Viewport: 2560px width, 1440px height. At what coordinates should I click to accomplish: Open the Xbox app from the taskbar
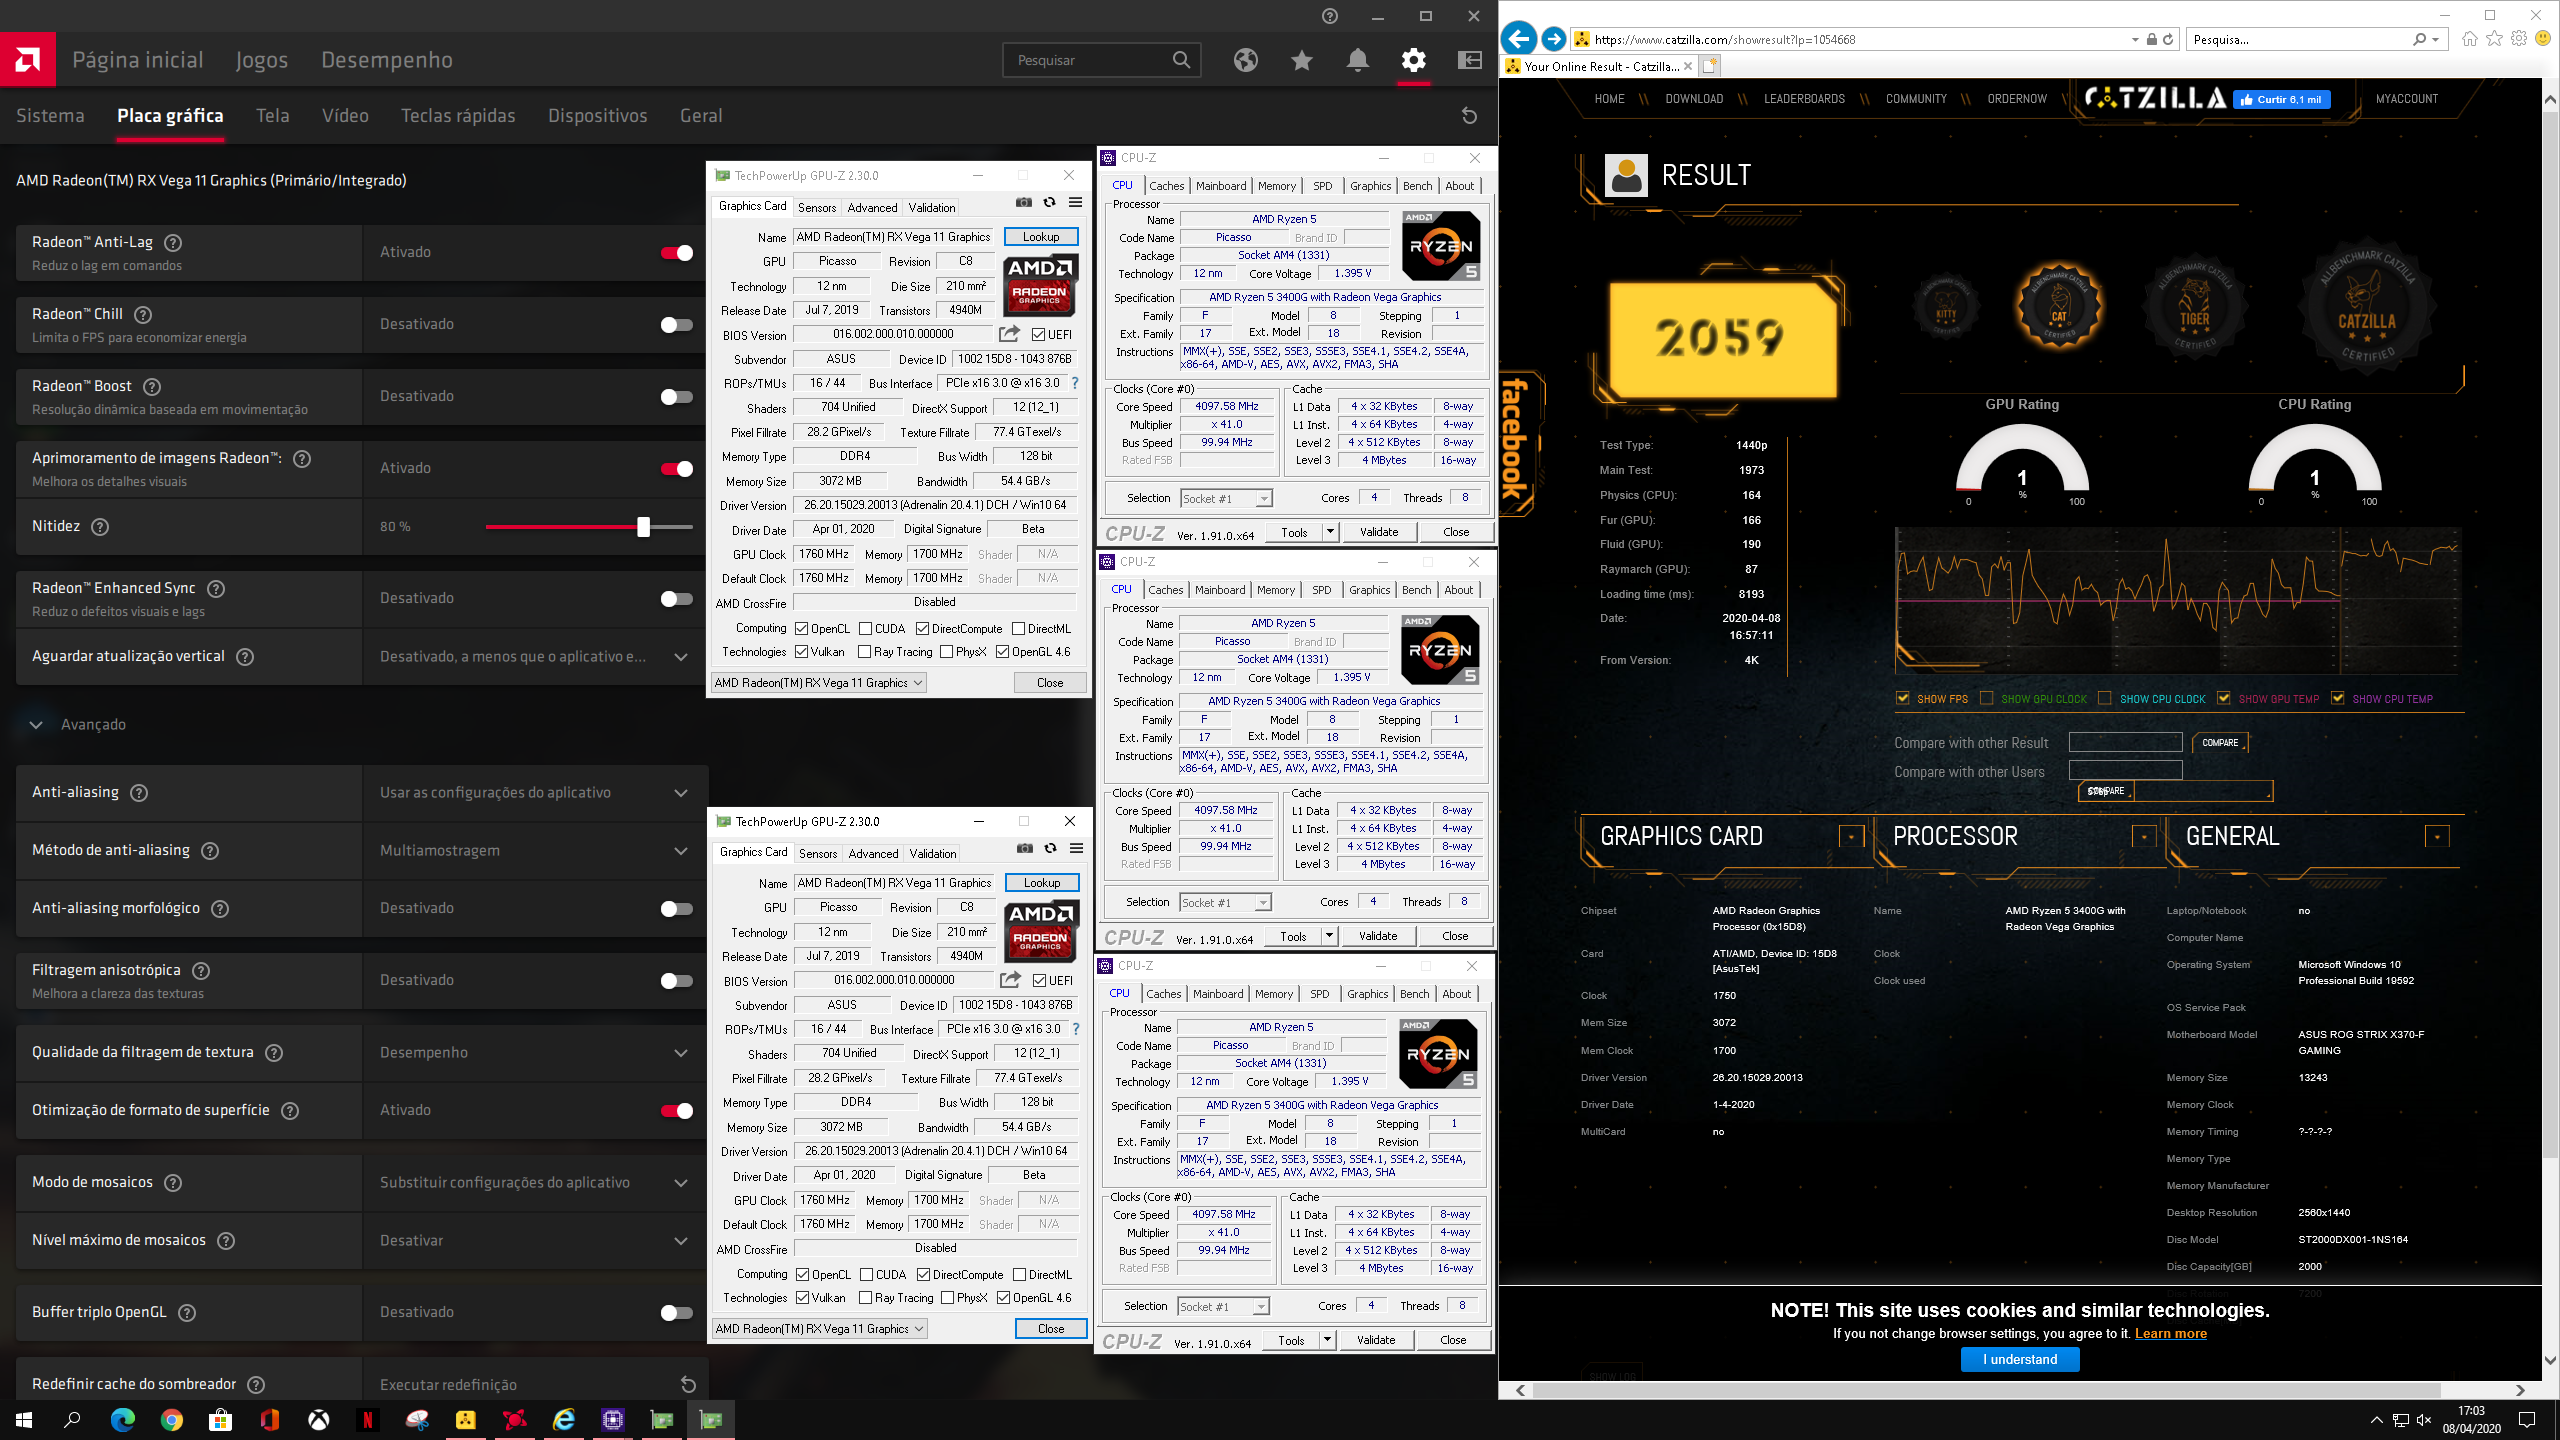click(x=318, y=1419)
